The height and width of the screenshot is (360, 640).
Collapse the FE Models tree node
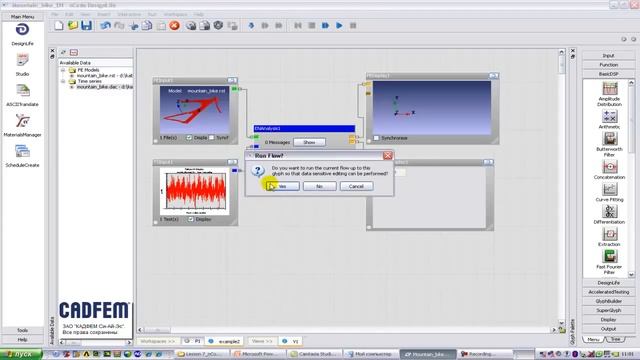click(63, 70)
